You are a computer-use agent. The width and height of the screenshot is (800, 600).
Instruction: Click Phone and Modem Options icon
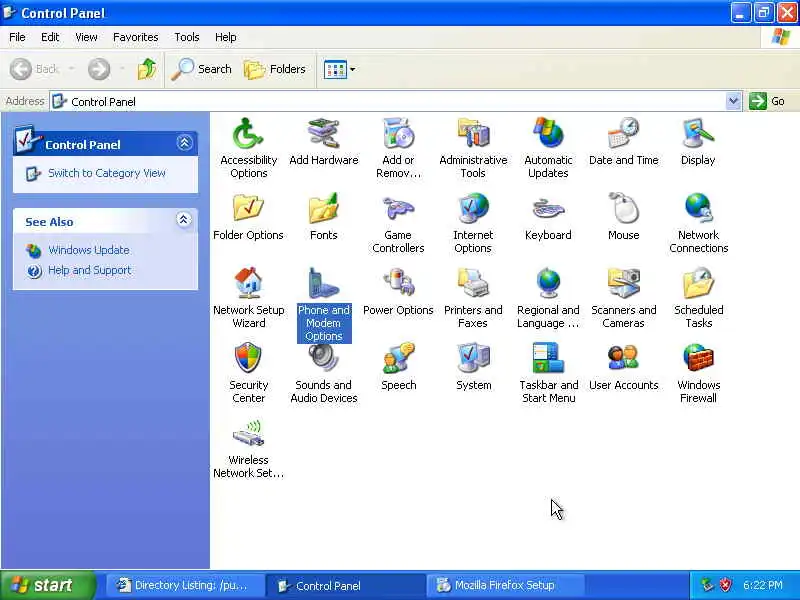coord(323,305)
